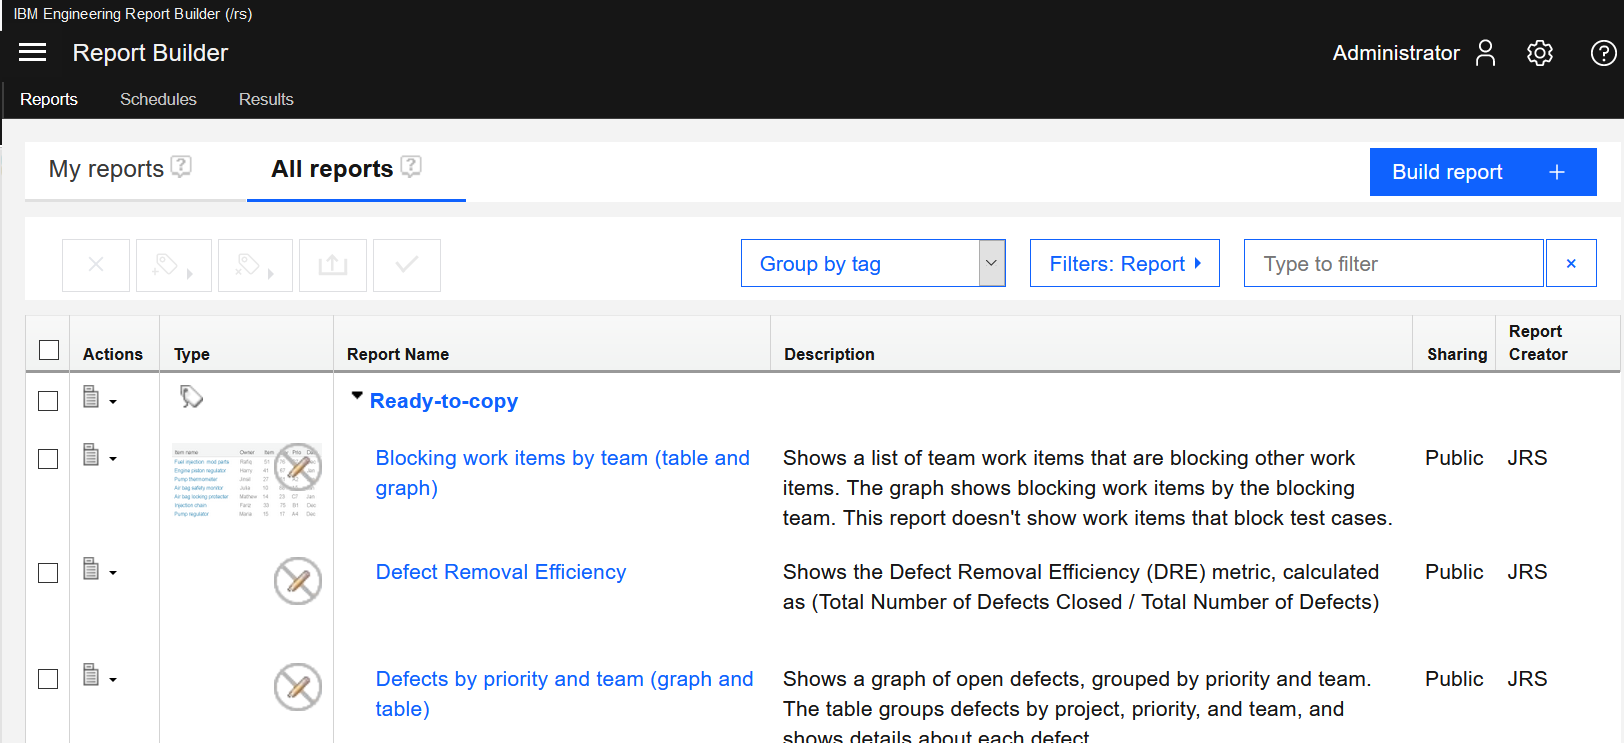The width and height of the screenshot is (1624, 743).
Task: Check the Blocking work items row checkbox
Action: (x=48, y=459)
